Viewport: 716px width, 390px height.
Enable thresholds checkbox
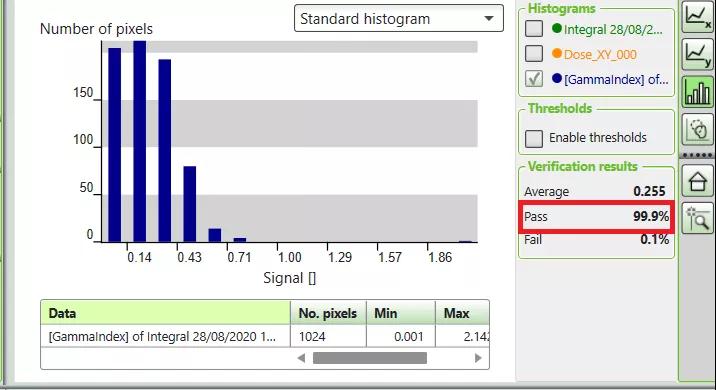[534, 138]
